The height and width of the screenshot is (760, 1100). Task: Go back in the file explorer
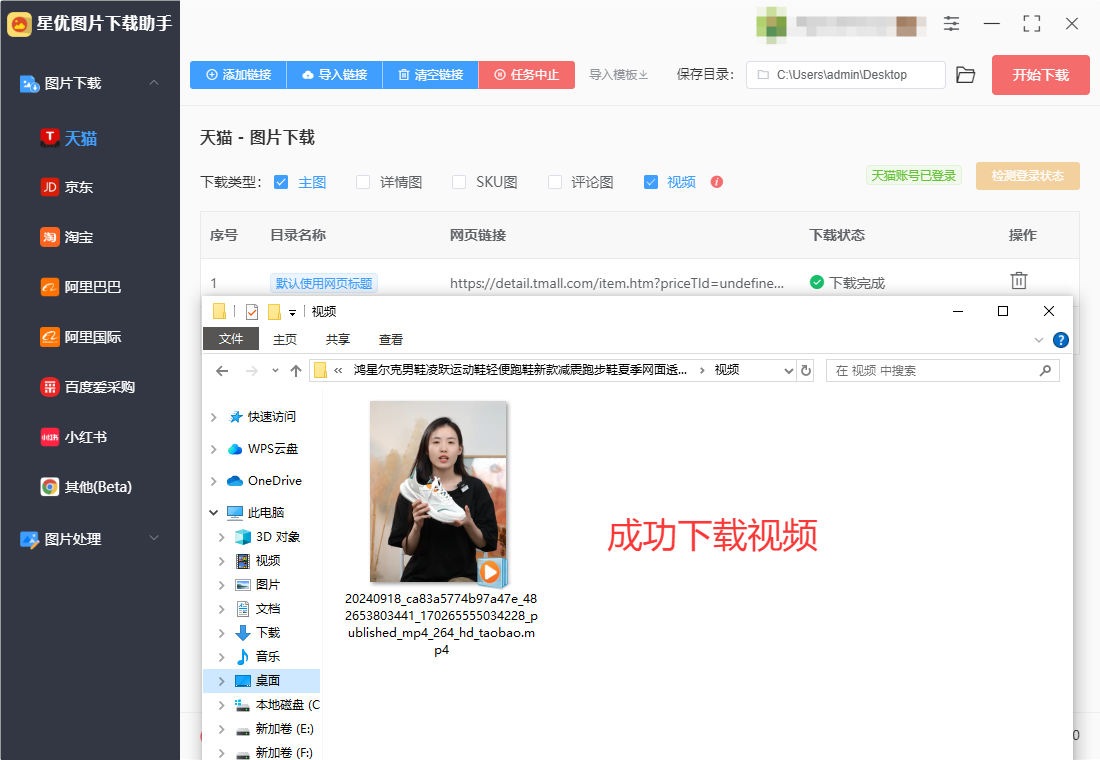pyautogui.click(x=222, y=371)
